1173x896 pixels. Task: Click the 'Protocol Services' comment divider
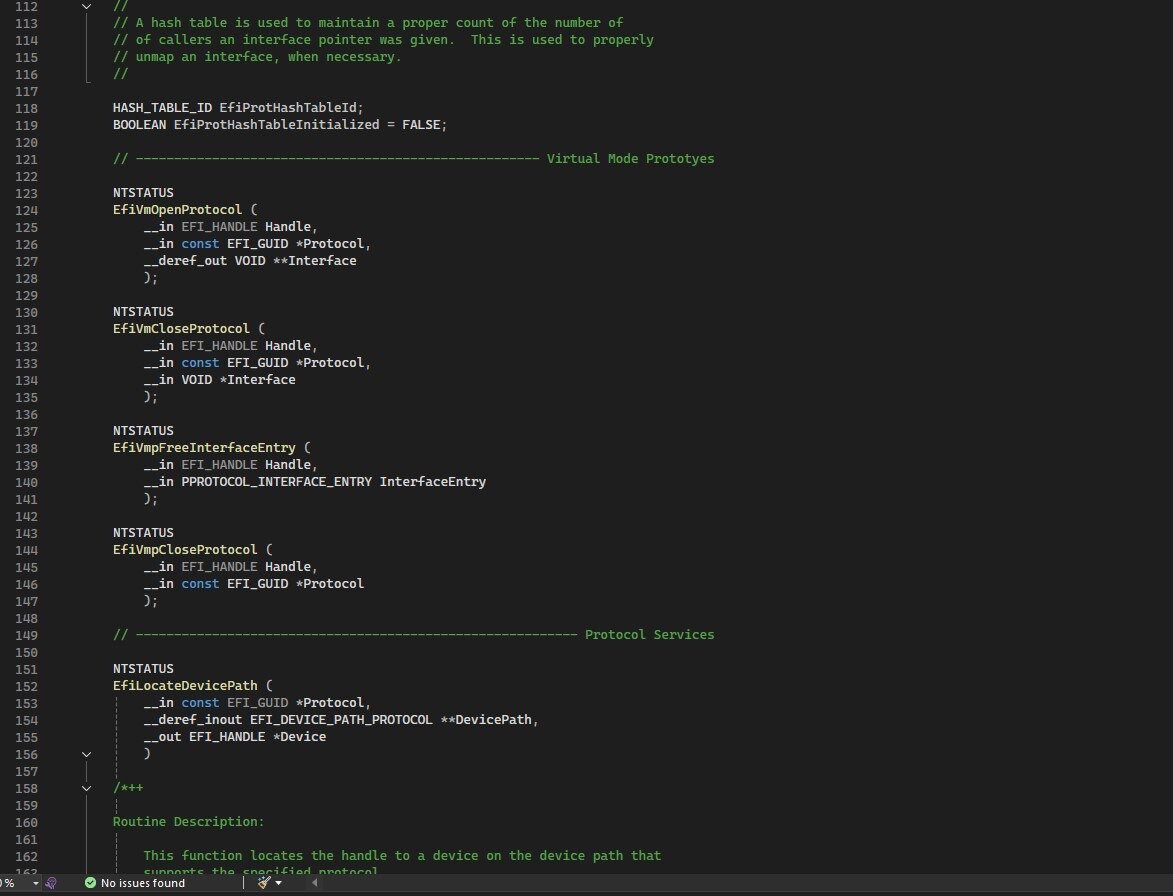[649, 635]
